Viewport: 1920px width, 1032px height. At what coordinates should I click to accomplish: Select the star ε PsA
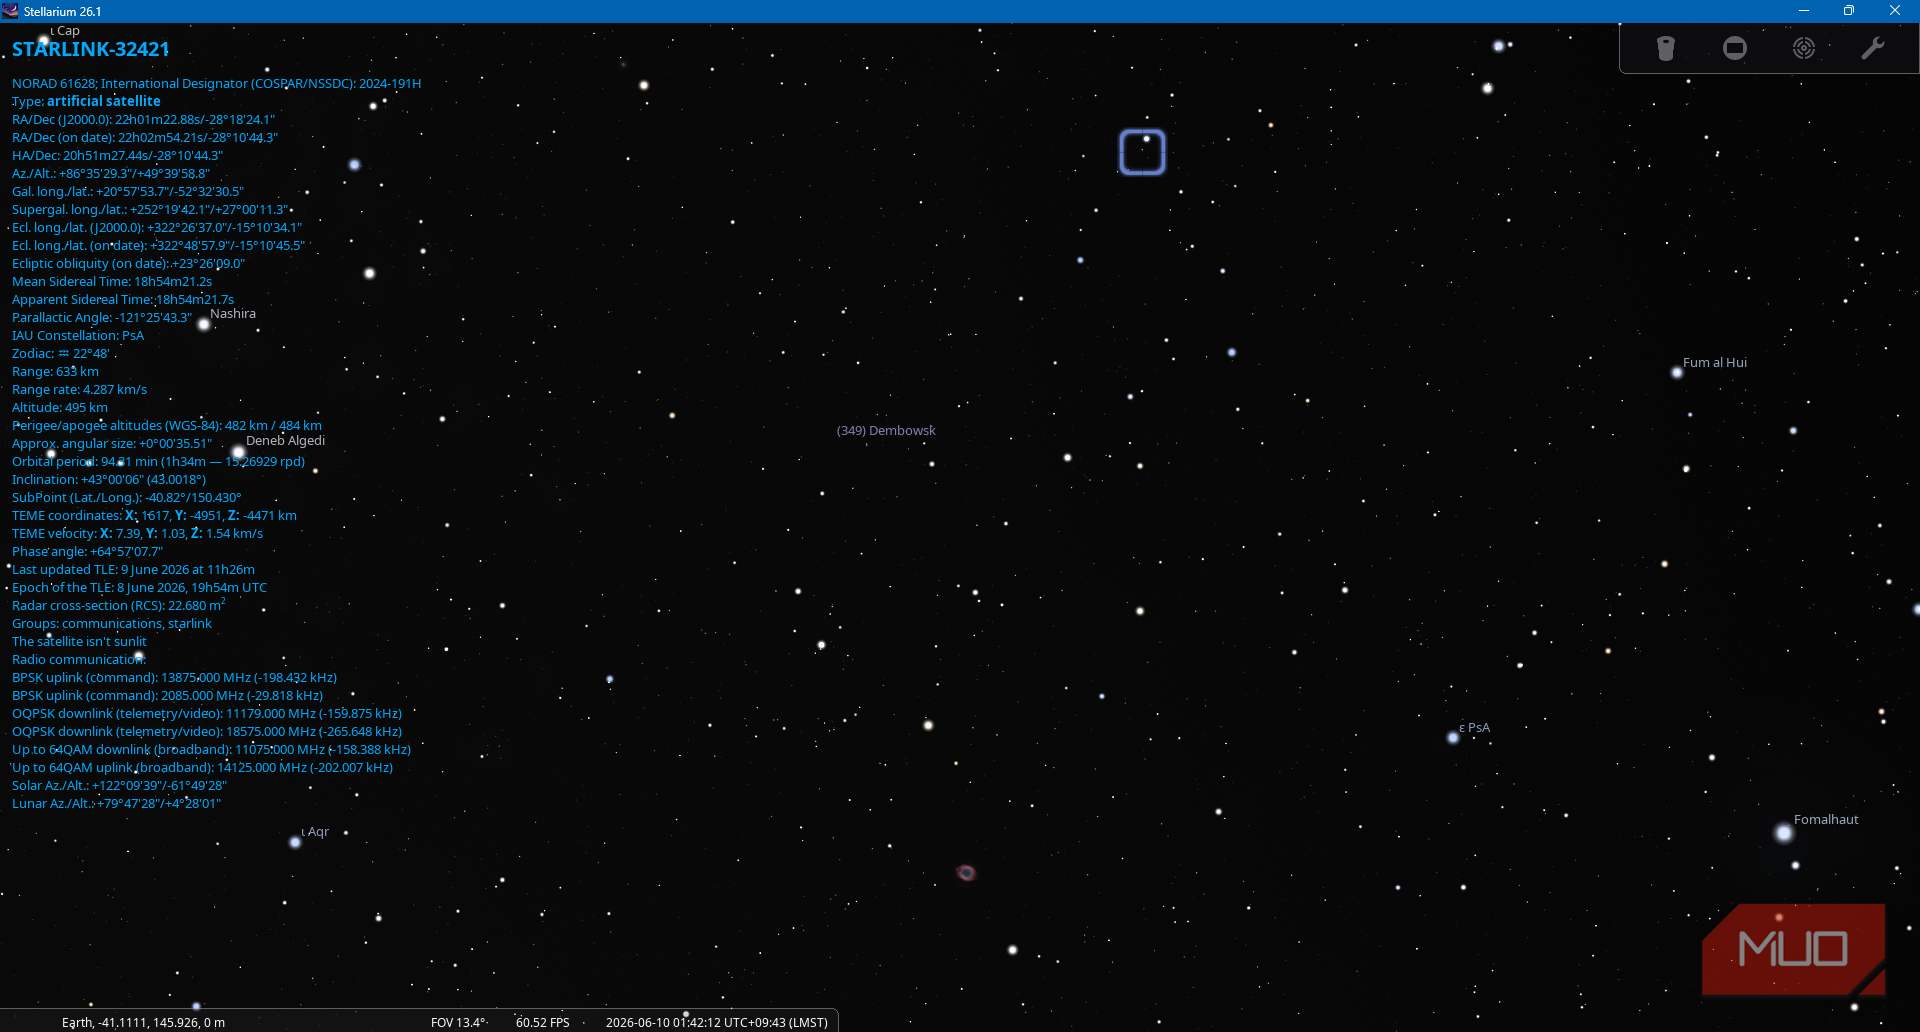click(x=1453, y=738)
